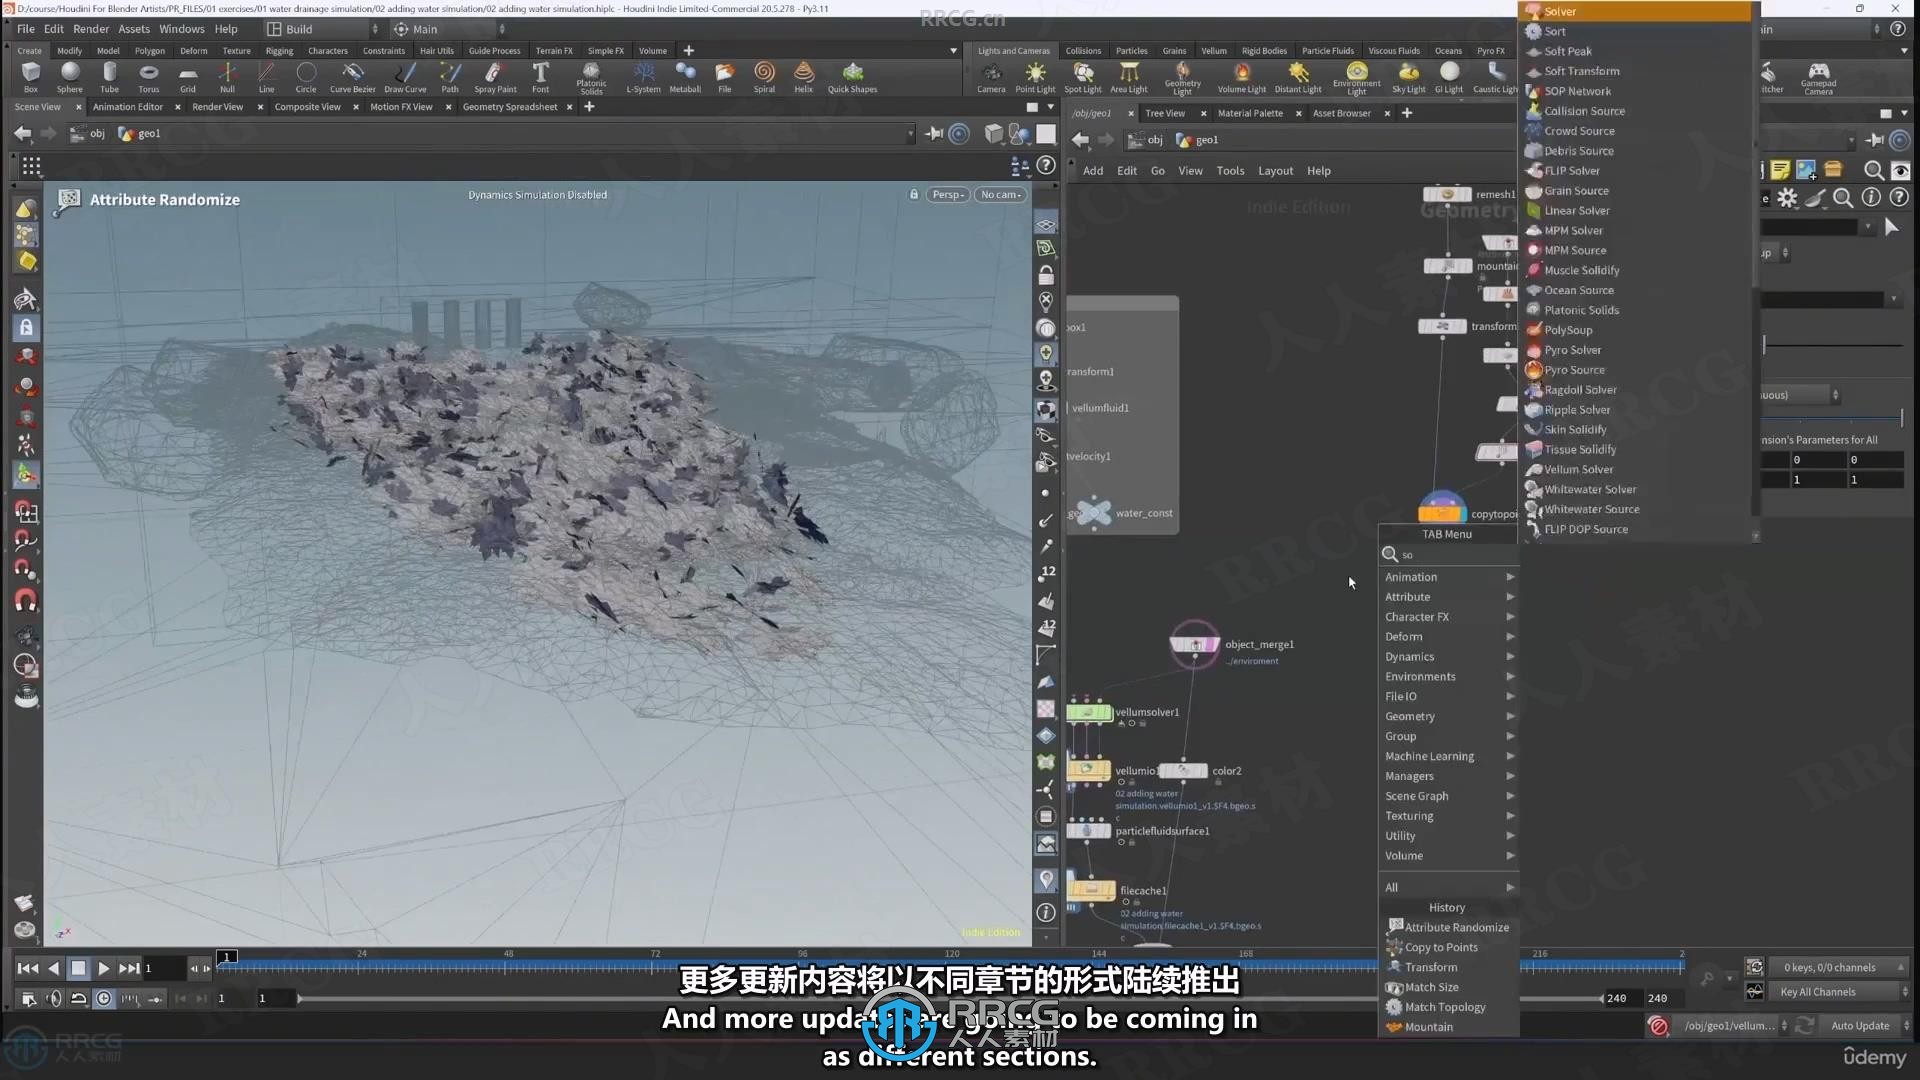Screen dimensions: 1920x1080
Task: Click the filecache1 node
Action: 1091,890
